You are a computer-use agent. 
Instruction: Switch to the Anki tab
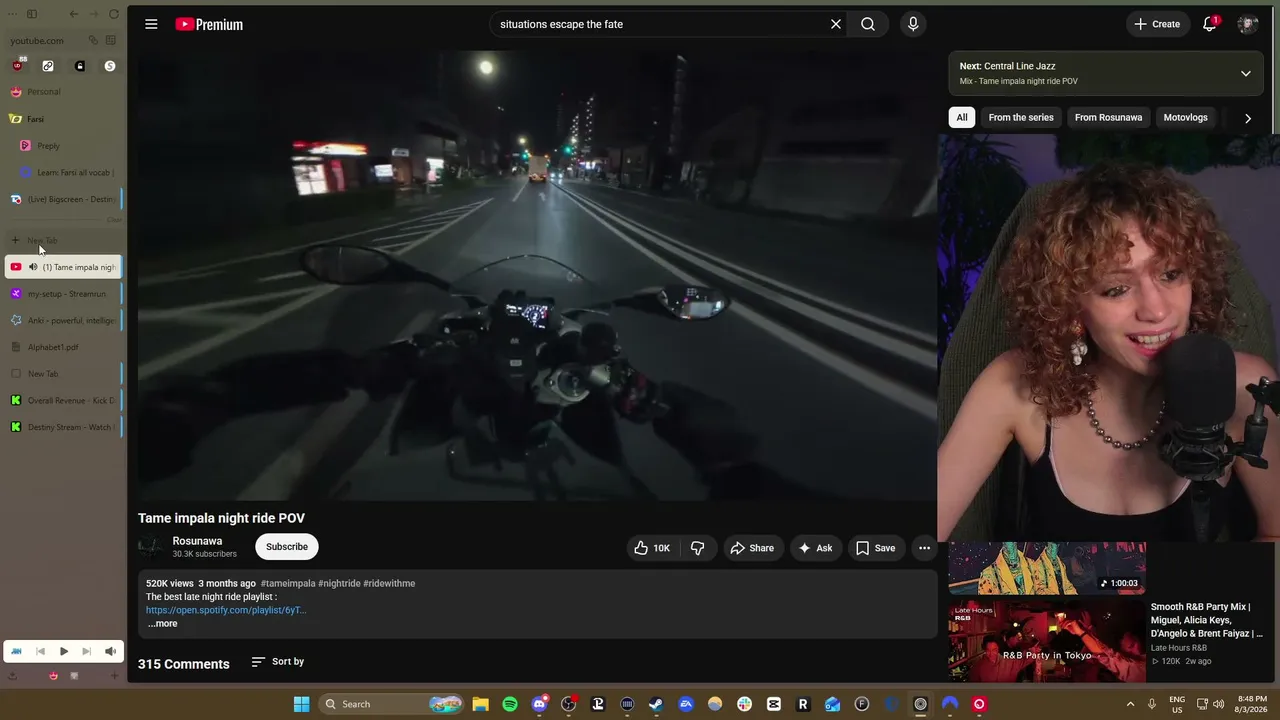pyautogui.click(x=64, y=321)
